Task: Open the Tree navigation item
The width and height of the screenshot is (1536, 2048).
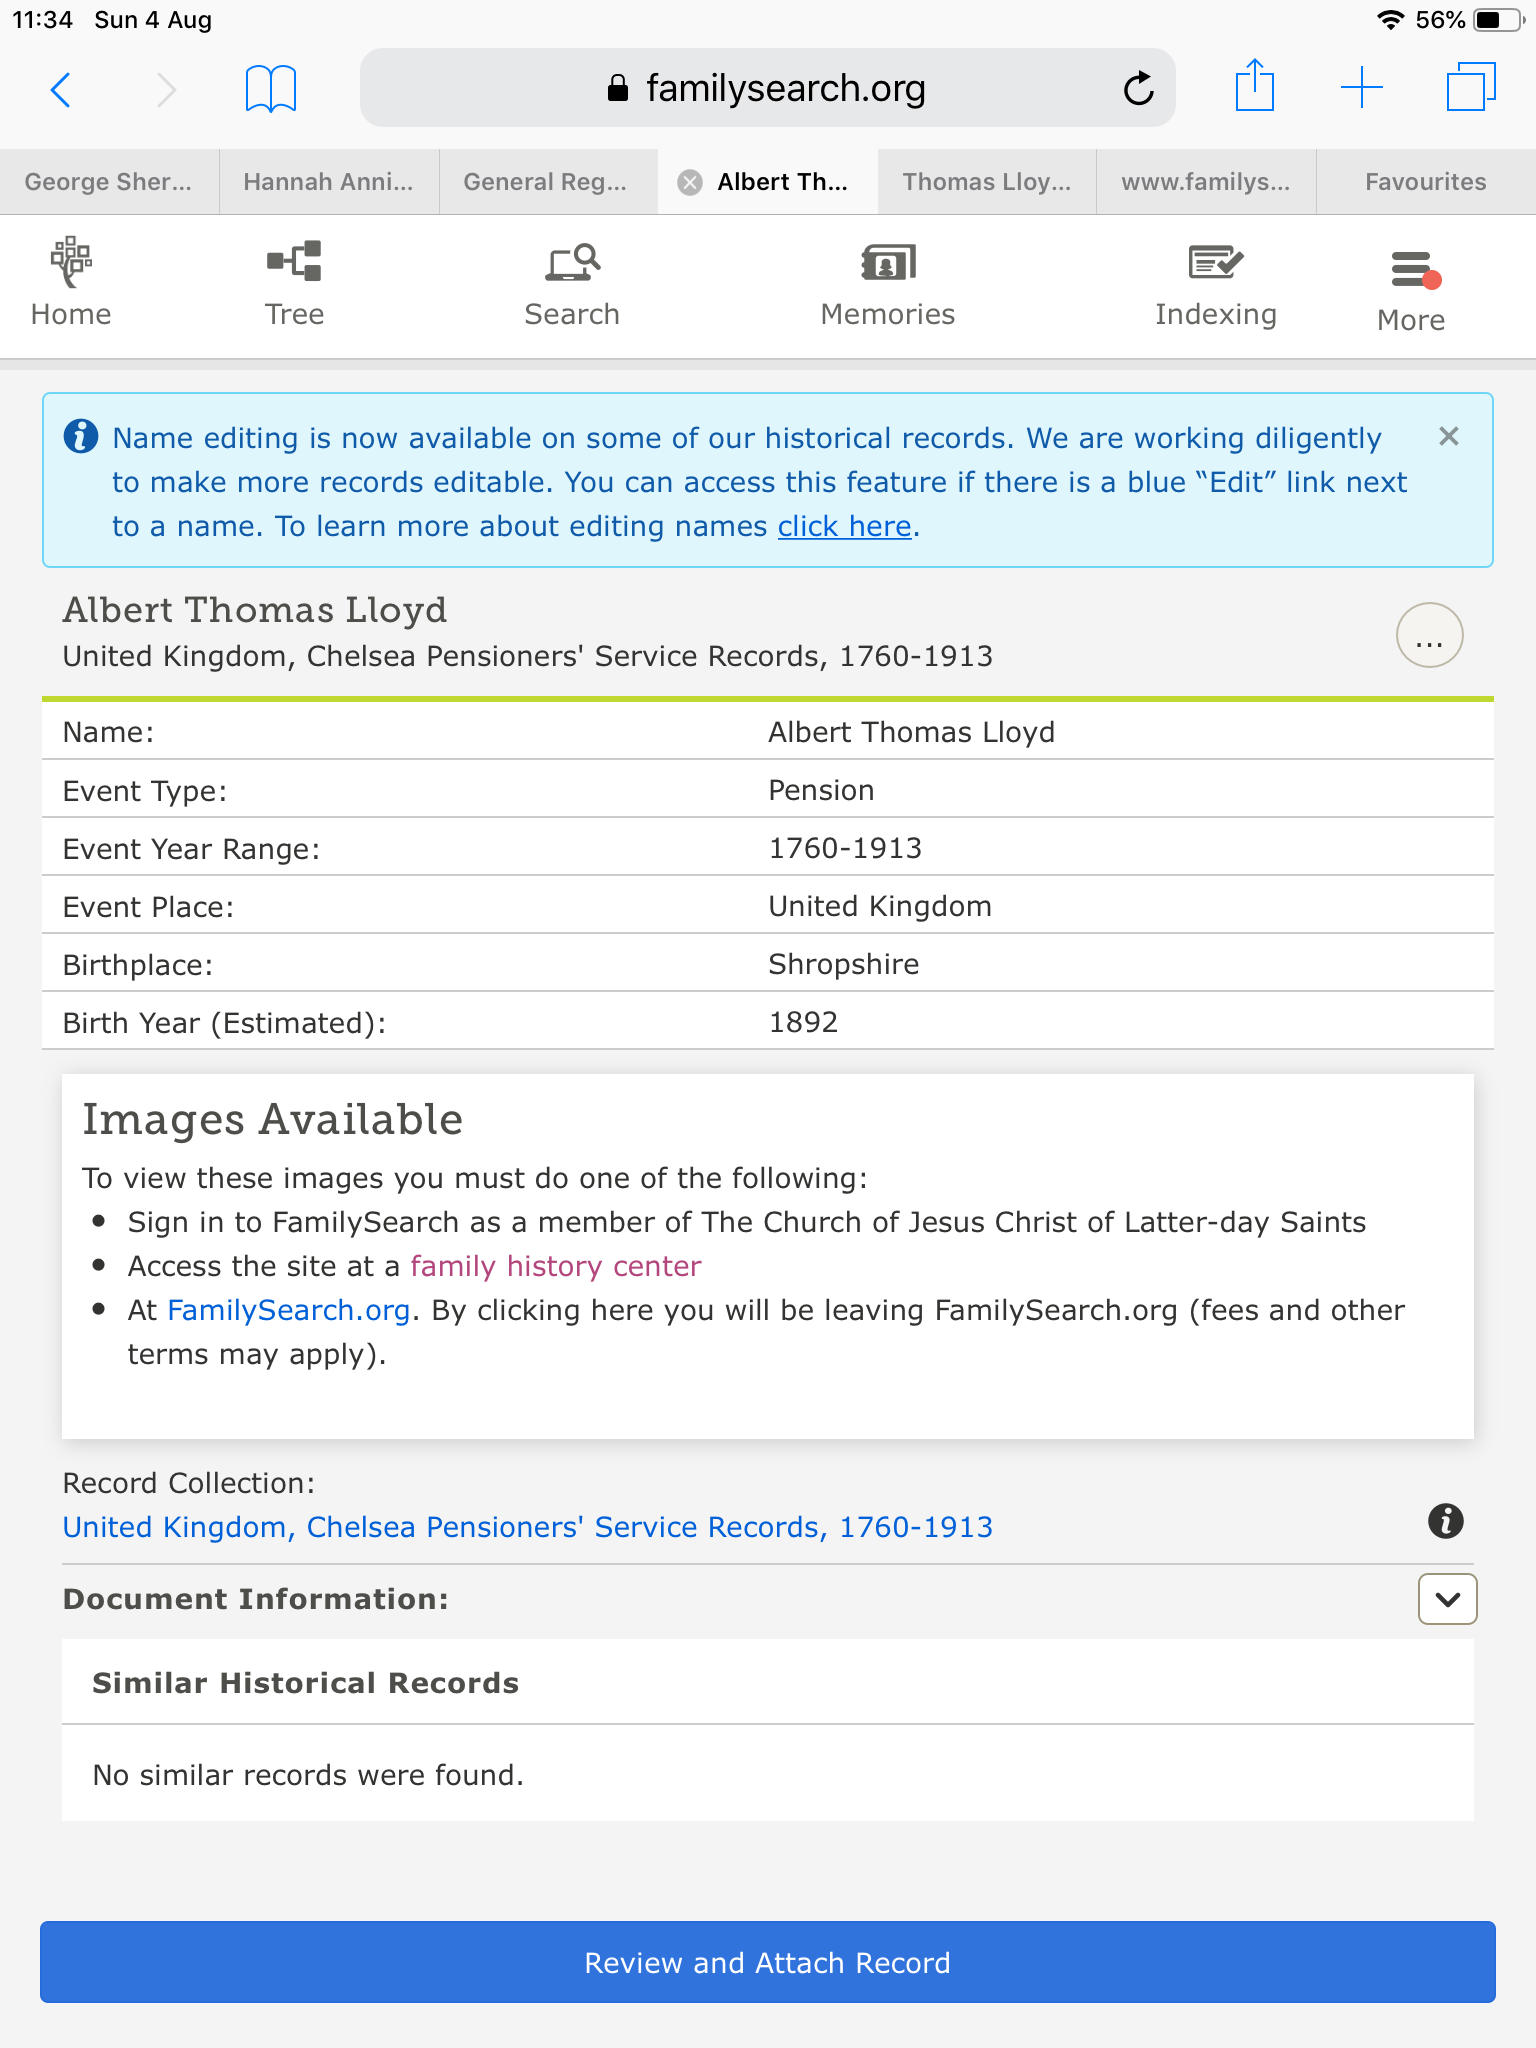Action: [294, 283]
